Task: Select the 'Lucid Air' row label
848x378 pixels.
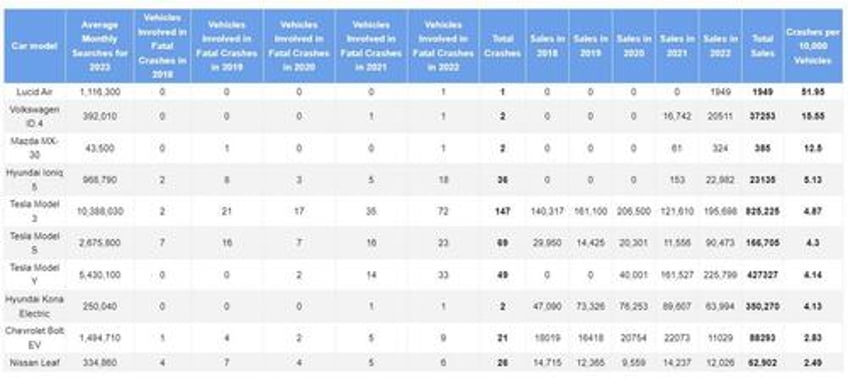Action: [x=34, y=92]
